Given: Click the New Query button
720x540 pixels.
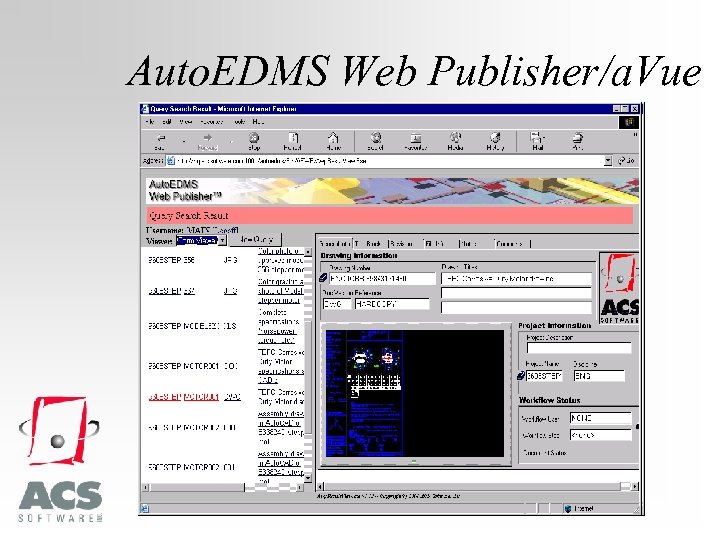Looking at the screenshot, I should point(256,240).
